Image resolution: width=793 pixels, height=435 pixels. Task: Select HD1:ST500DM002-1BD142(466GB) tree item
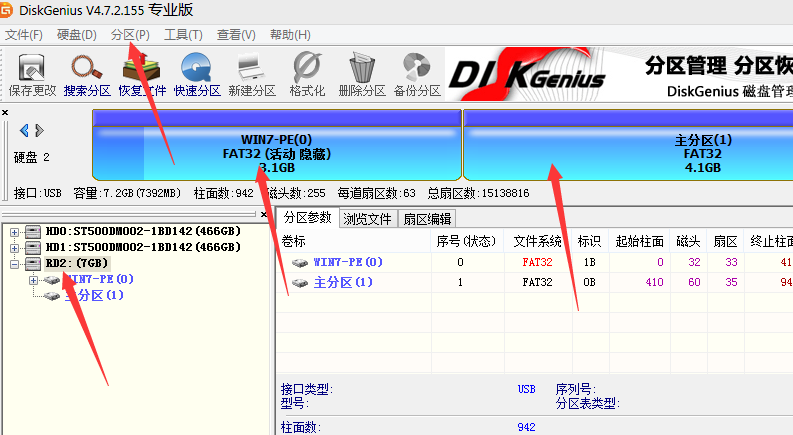[143, 247]
